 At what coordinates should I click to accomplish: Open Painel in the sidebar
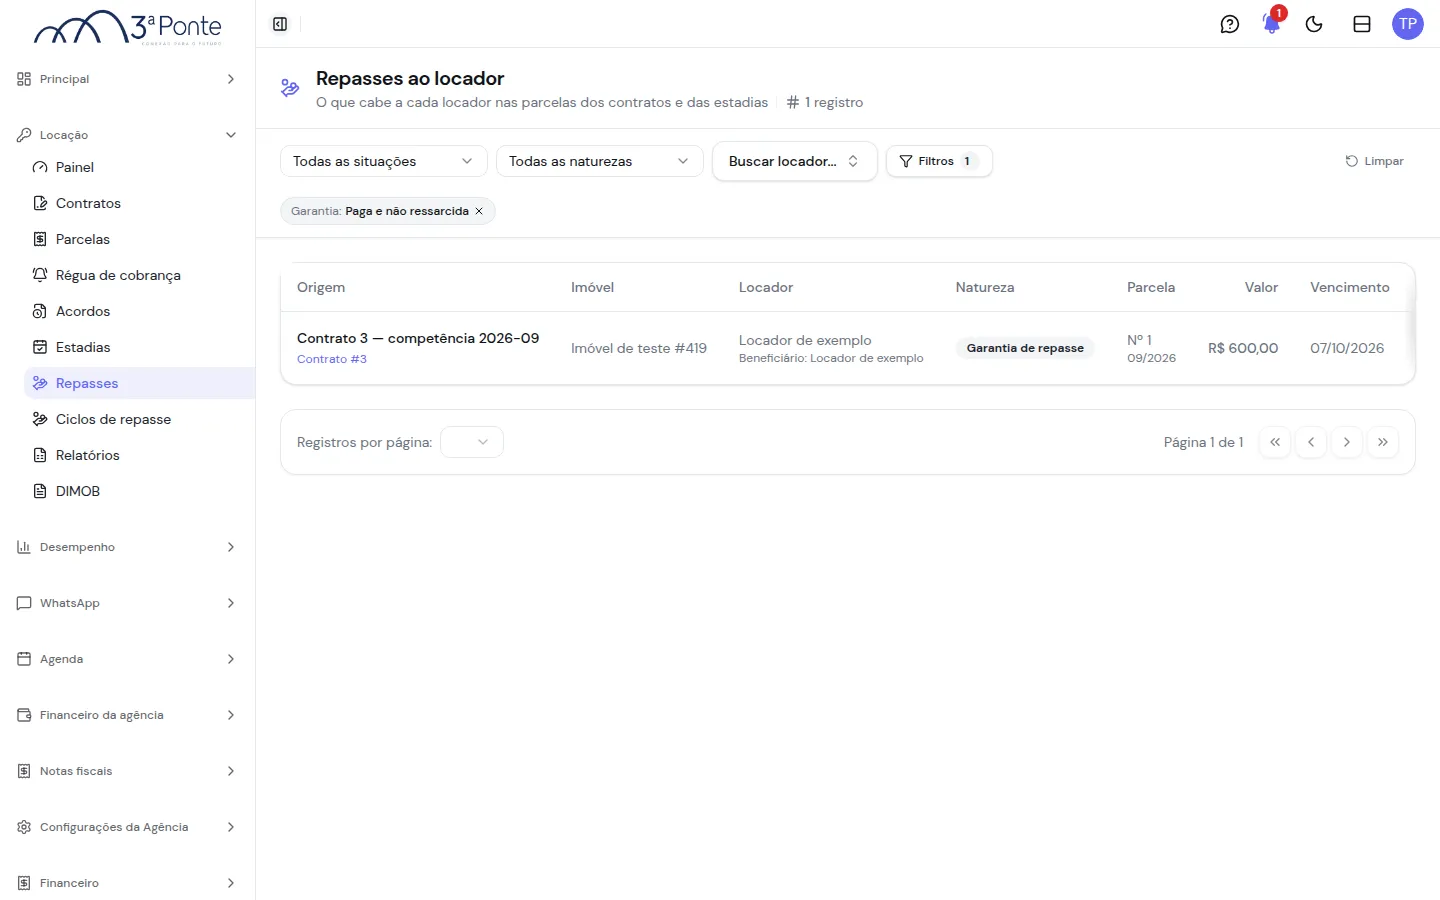tap(139, 167)
